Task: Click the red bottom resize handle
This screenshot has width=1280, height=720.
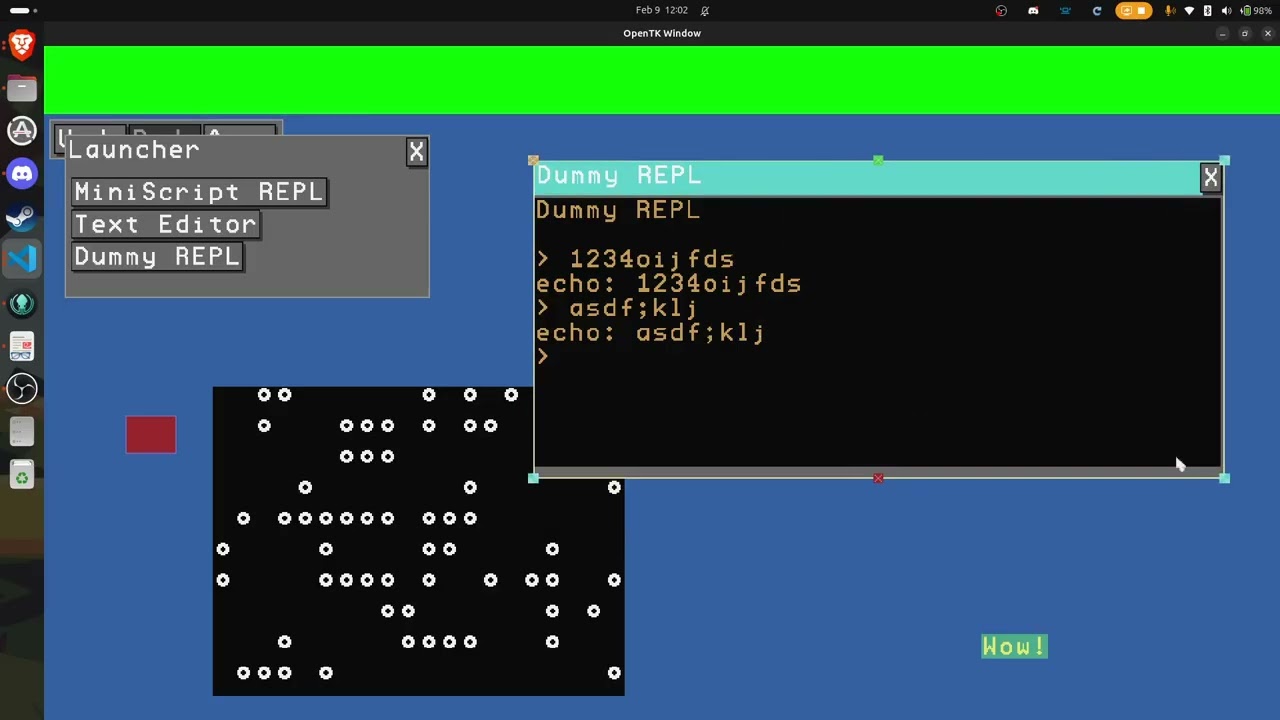Action: coord(878,479)
